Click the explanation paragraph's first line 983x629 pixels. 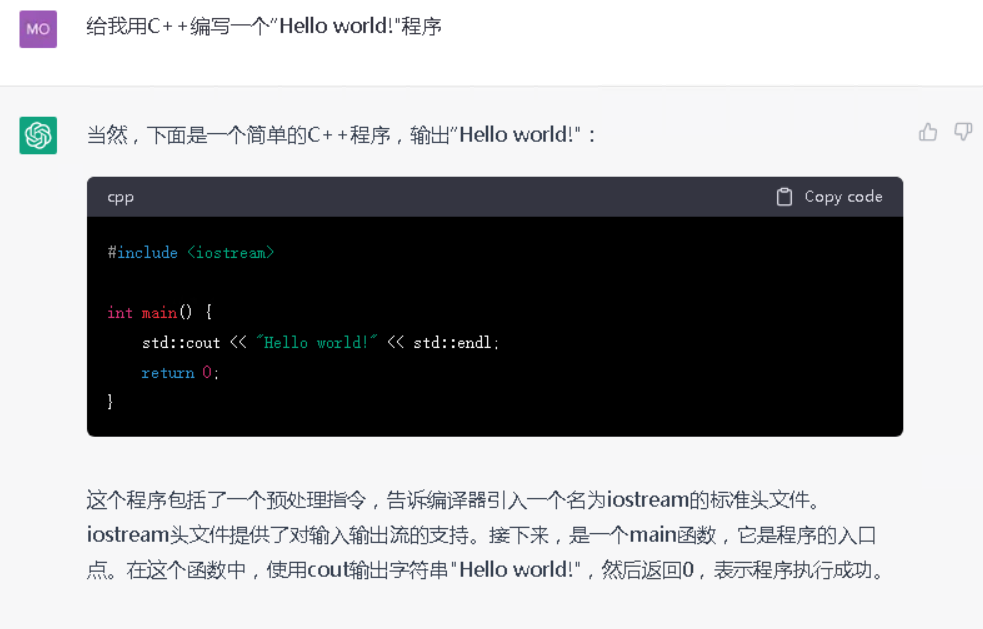tap(453, 500)
